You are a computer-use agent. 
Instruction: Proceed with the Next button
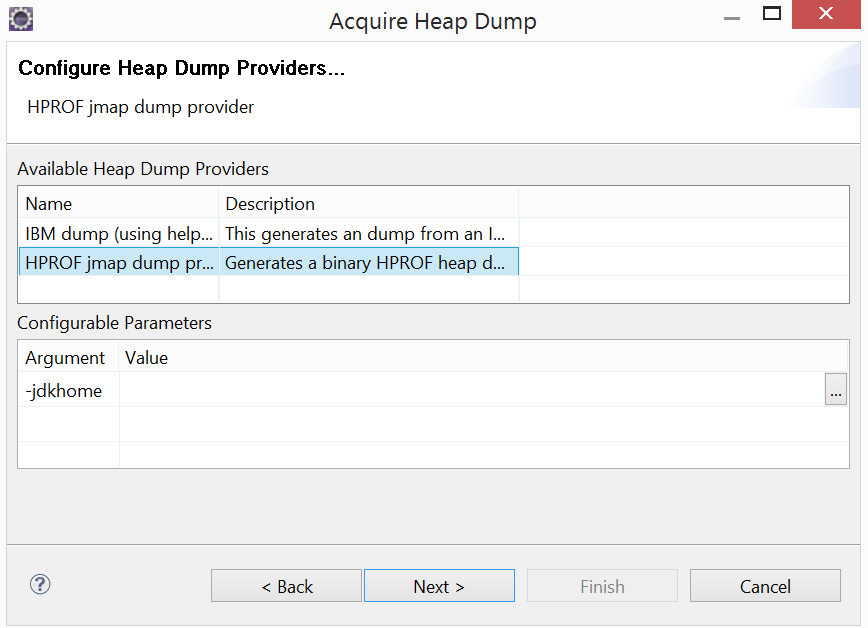439,586
